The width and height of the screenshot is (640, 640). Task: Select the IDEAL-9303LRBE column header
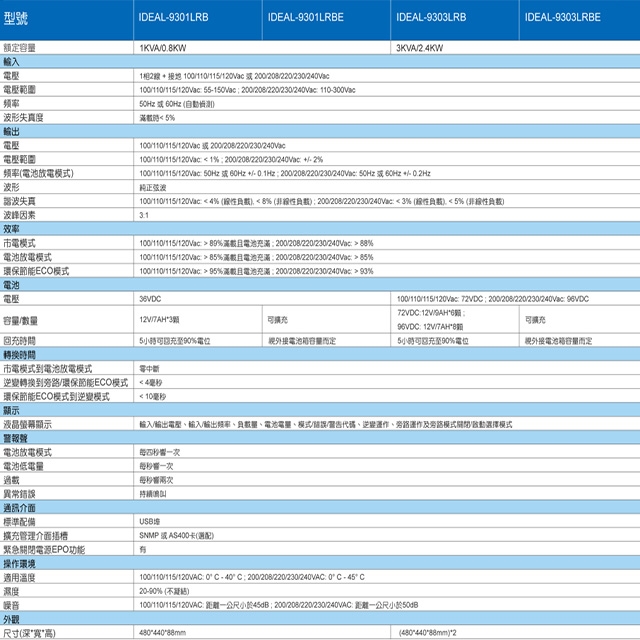tap(562, 17)
